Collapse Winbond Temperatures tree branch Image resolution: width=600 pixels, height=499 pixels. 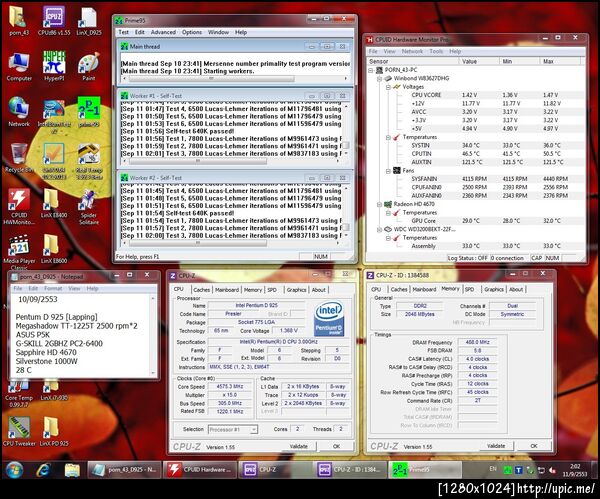(388, 137)
